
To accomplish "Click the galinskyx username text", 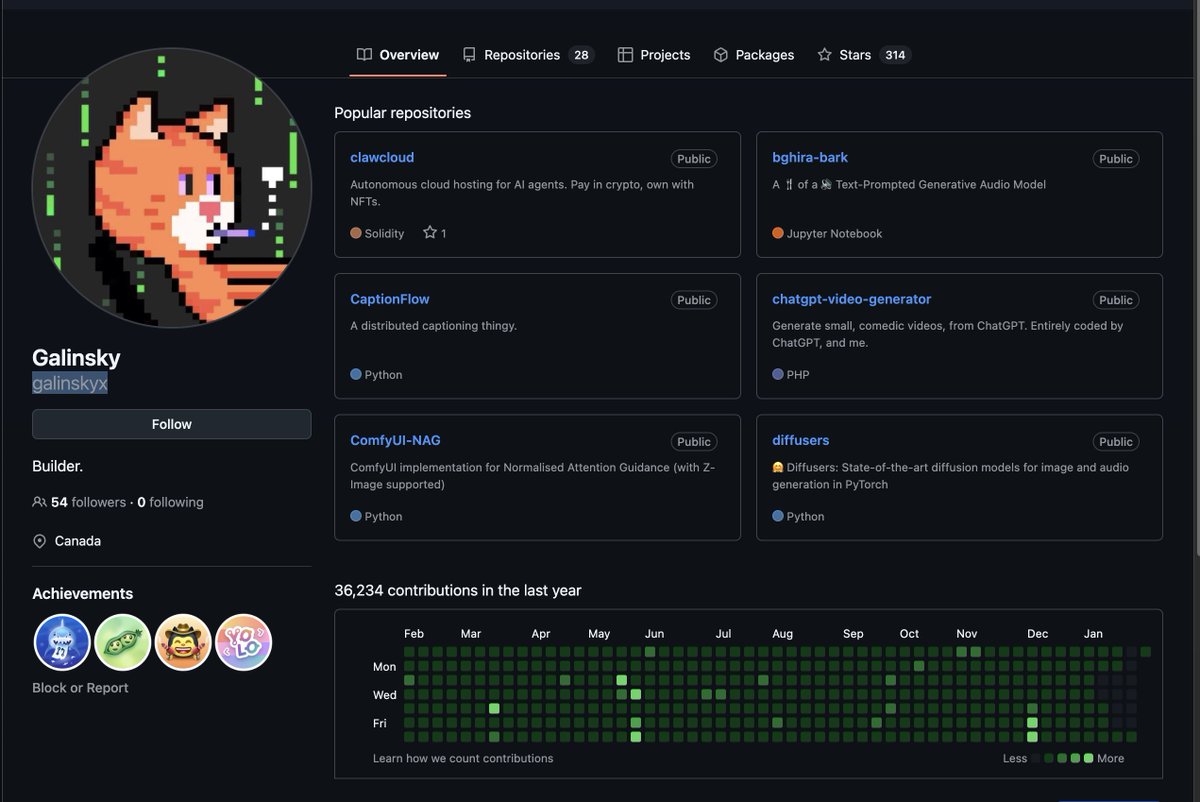I will click(70, 383).
